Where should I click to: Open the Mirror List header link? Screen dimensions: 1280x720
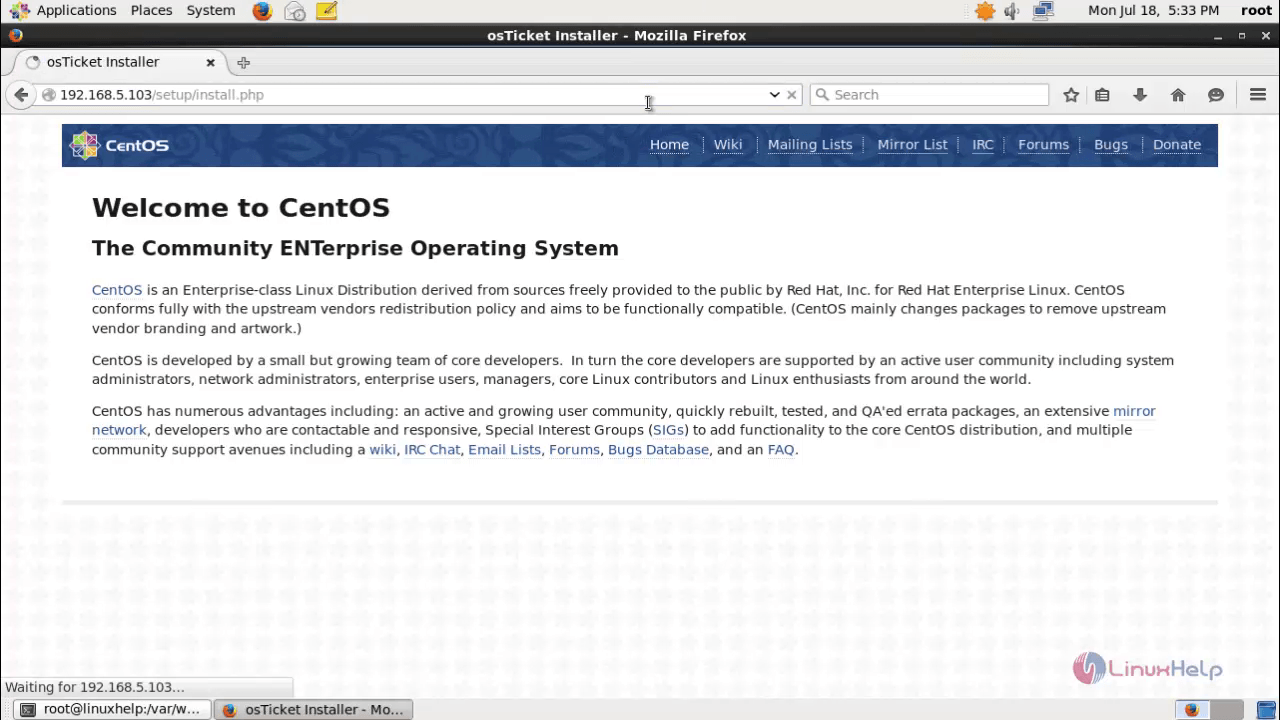click(x=912, y=145)
